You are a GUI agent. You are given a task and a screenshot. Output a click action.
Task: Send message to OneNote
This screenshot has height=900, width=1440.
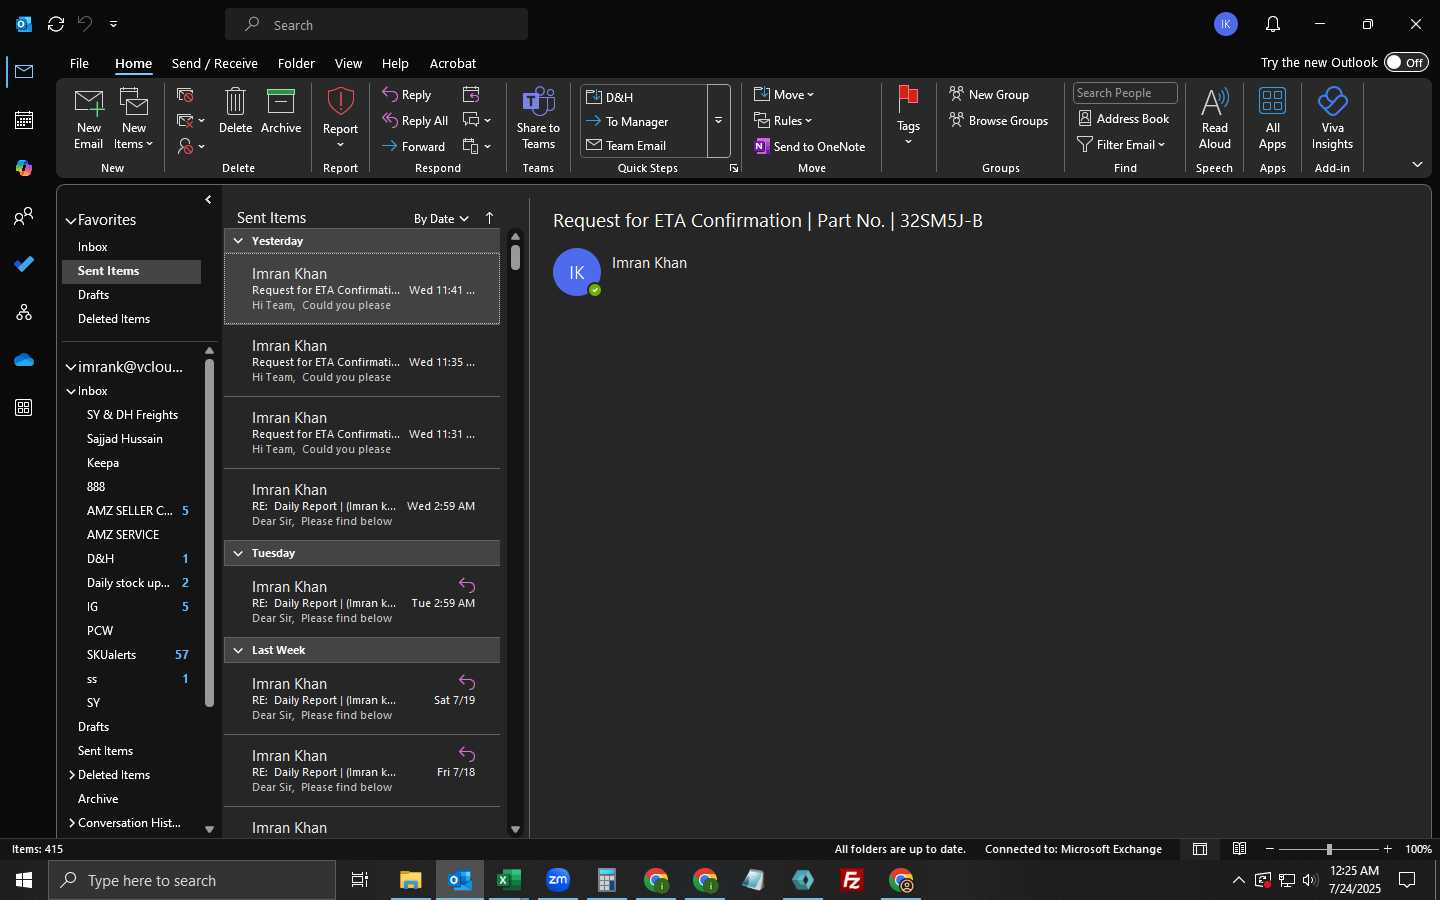pos(810,146)
